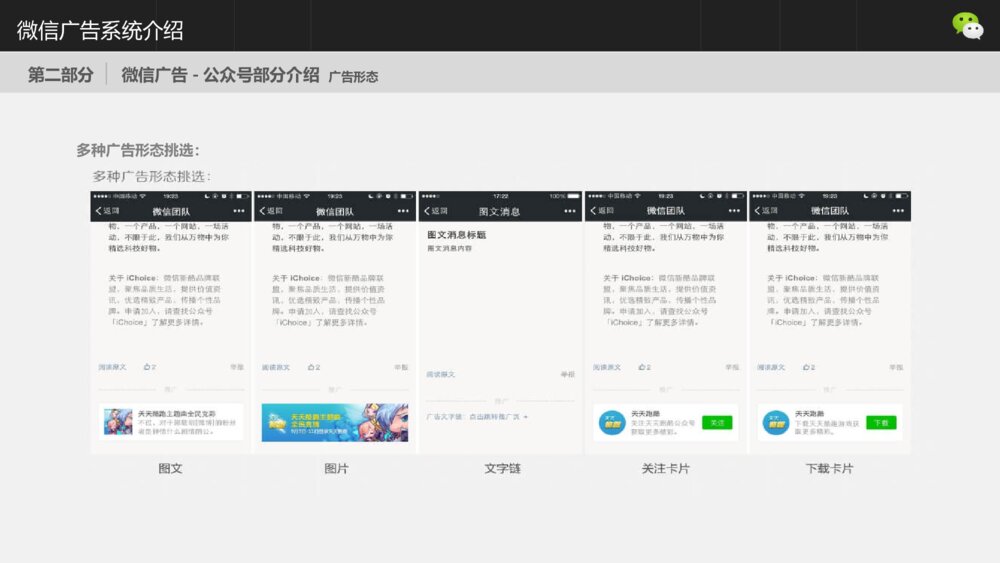Viewport: 1000px width, 563px height.
Task: Click the 广告形态 sub-heading
Action: [x=353, y=77]
